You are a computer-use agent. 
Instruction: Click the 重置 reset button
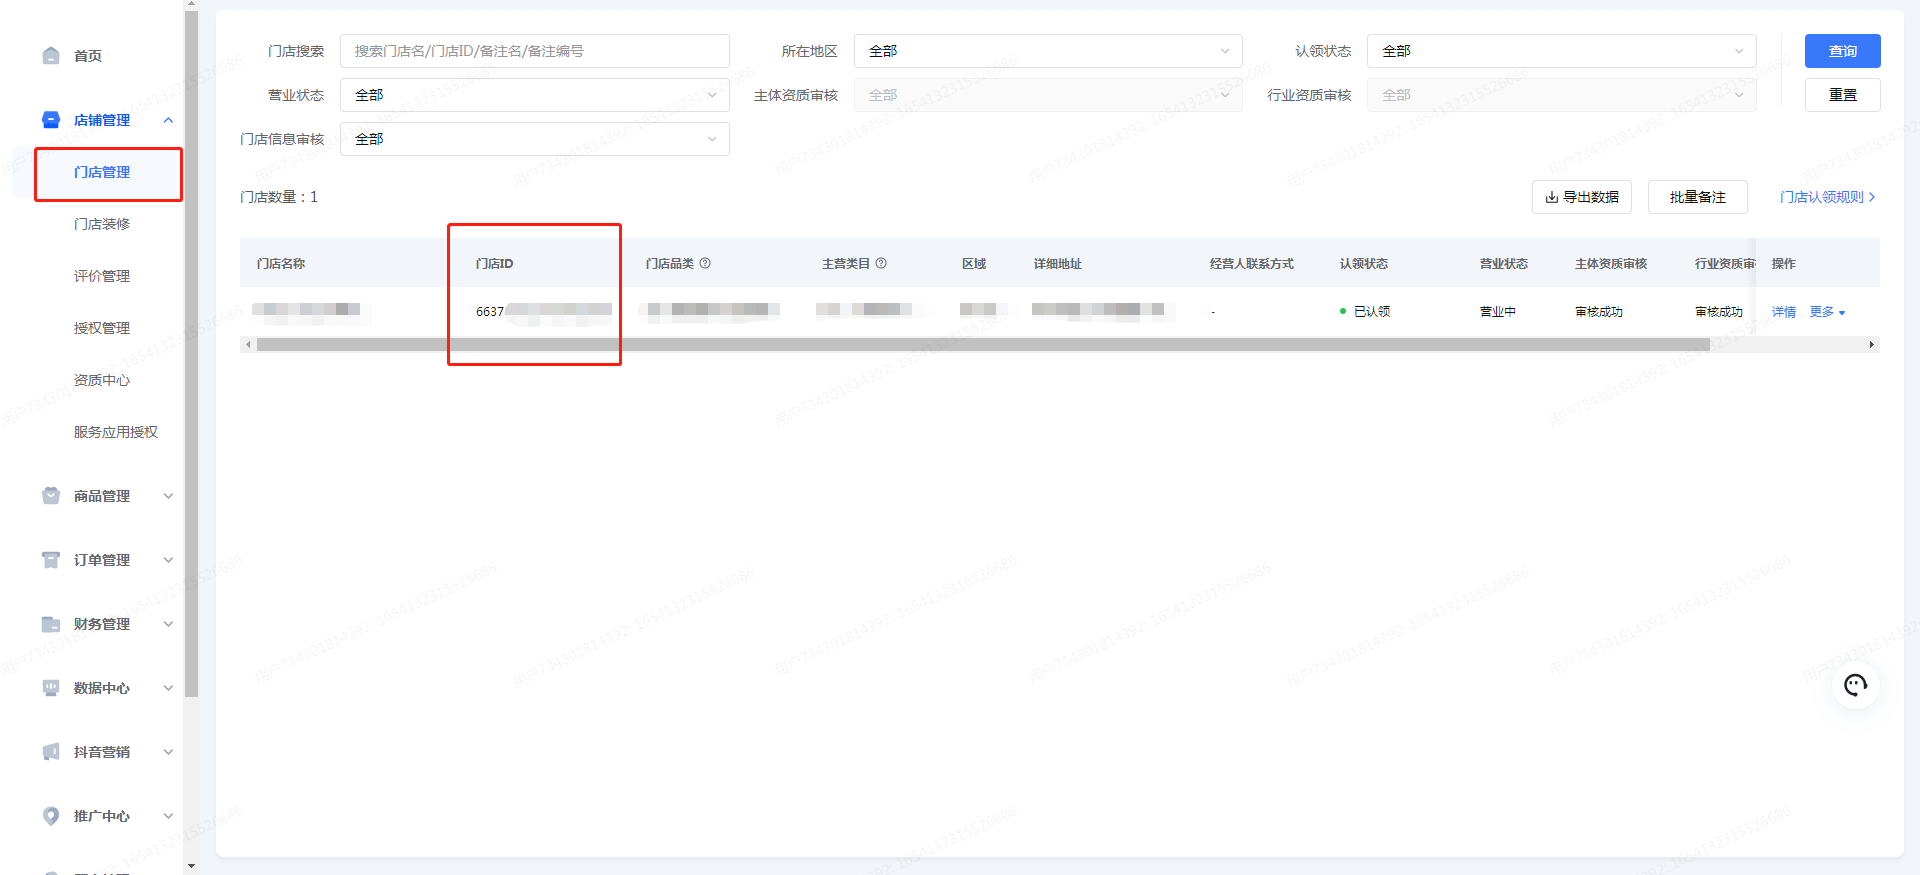1842,95
